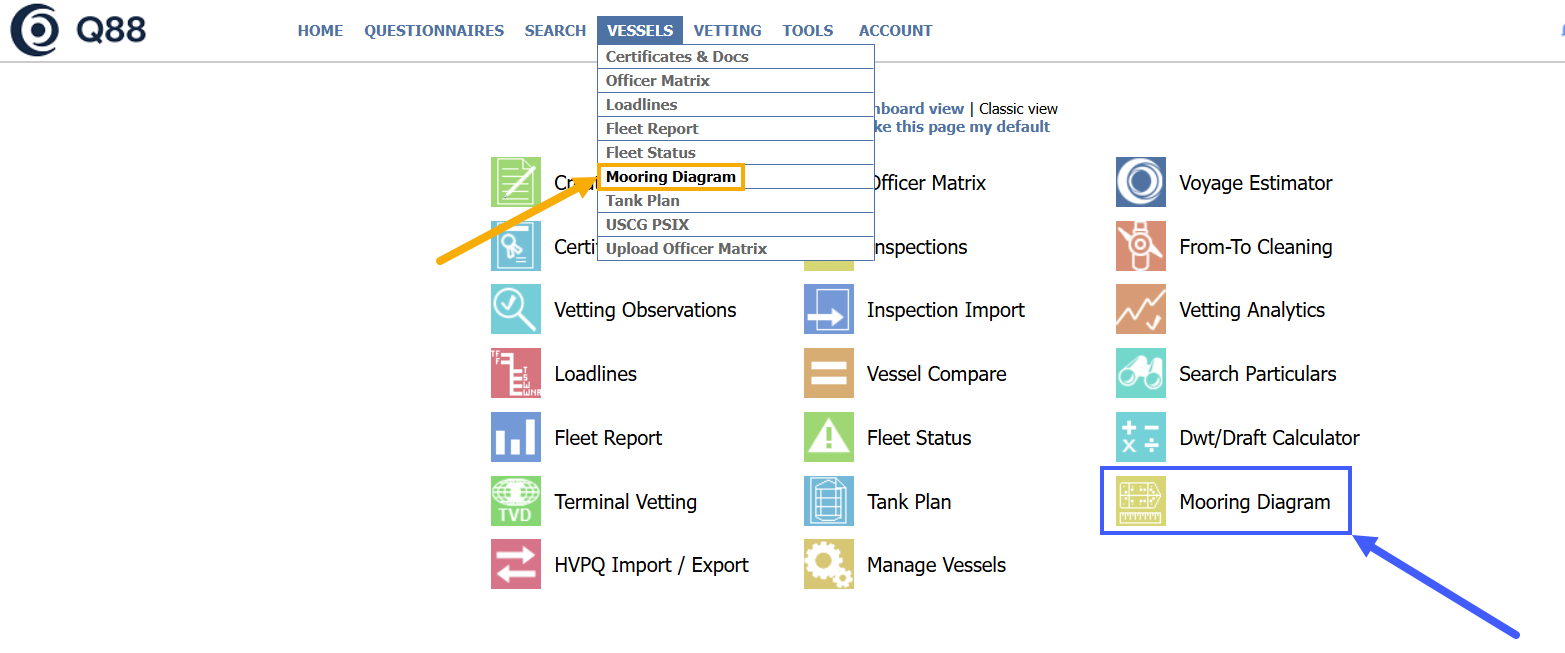Viewport: 1565px width, 653px height.
Task: Click the Manage Vessels gears icon
Action: 829,565
